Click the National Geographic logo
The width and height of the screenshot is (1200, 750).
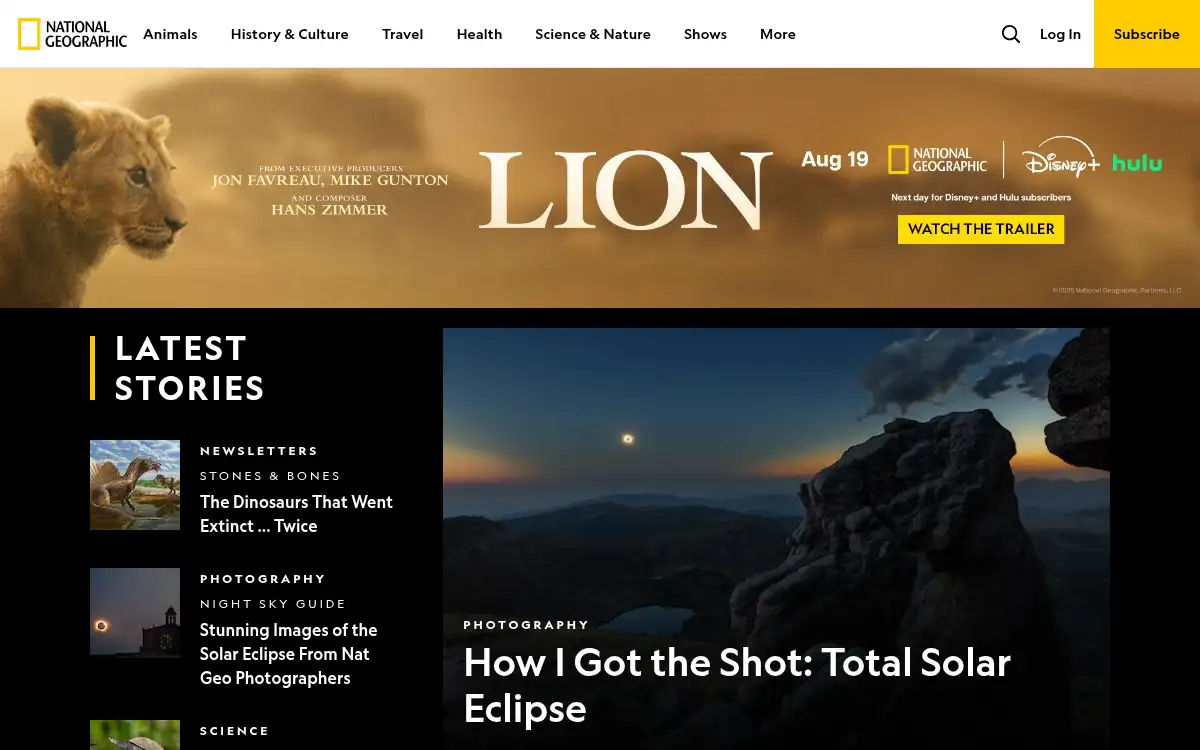(72, 34)
